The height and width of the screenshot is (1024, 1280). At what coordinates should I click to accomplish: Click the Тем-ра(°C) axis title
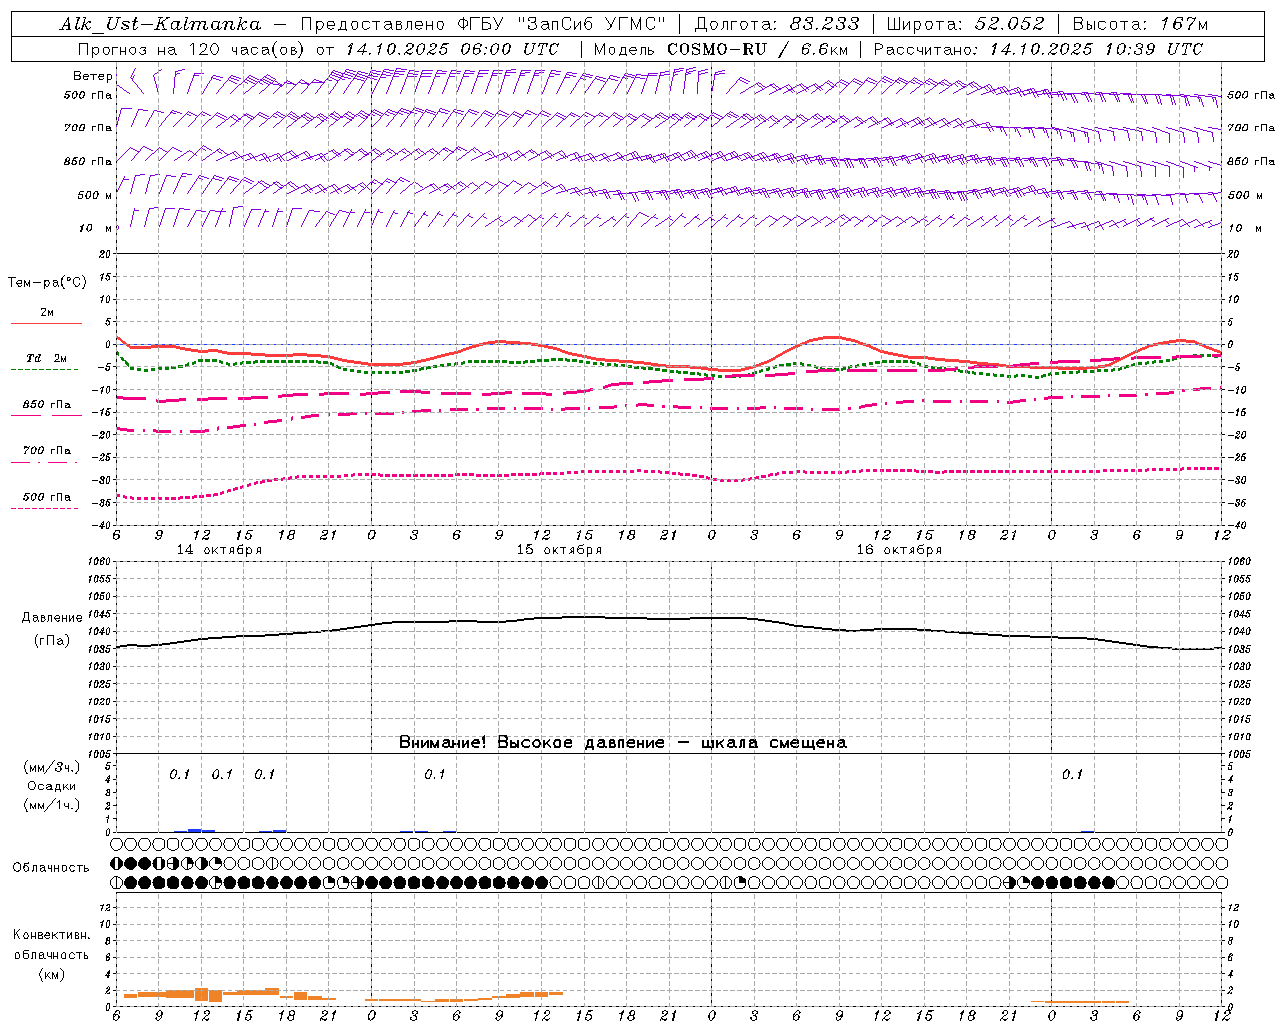47,283
